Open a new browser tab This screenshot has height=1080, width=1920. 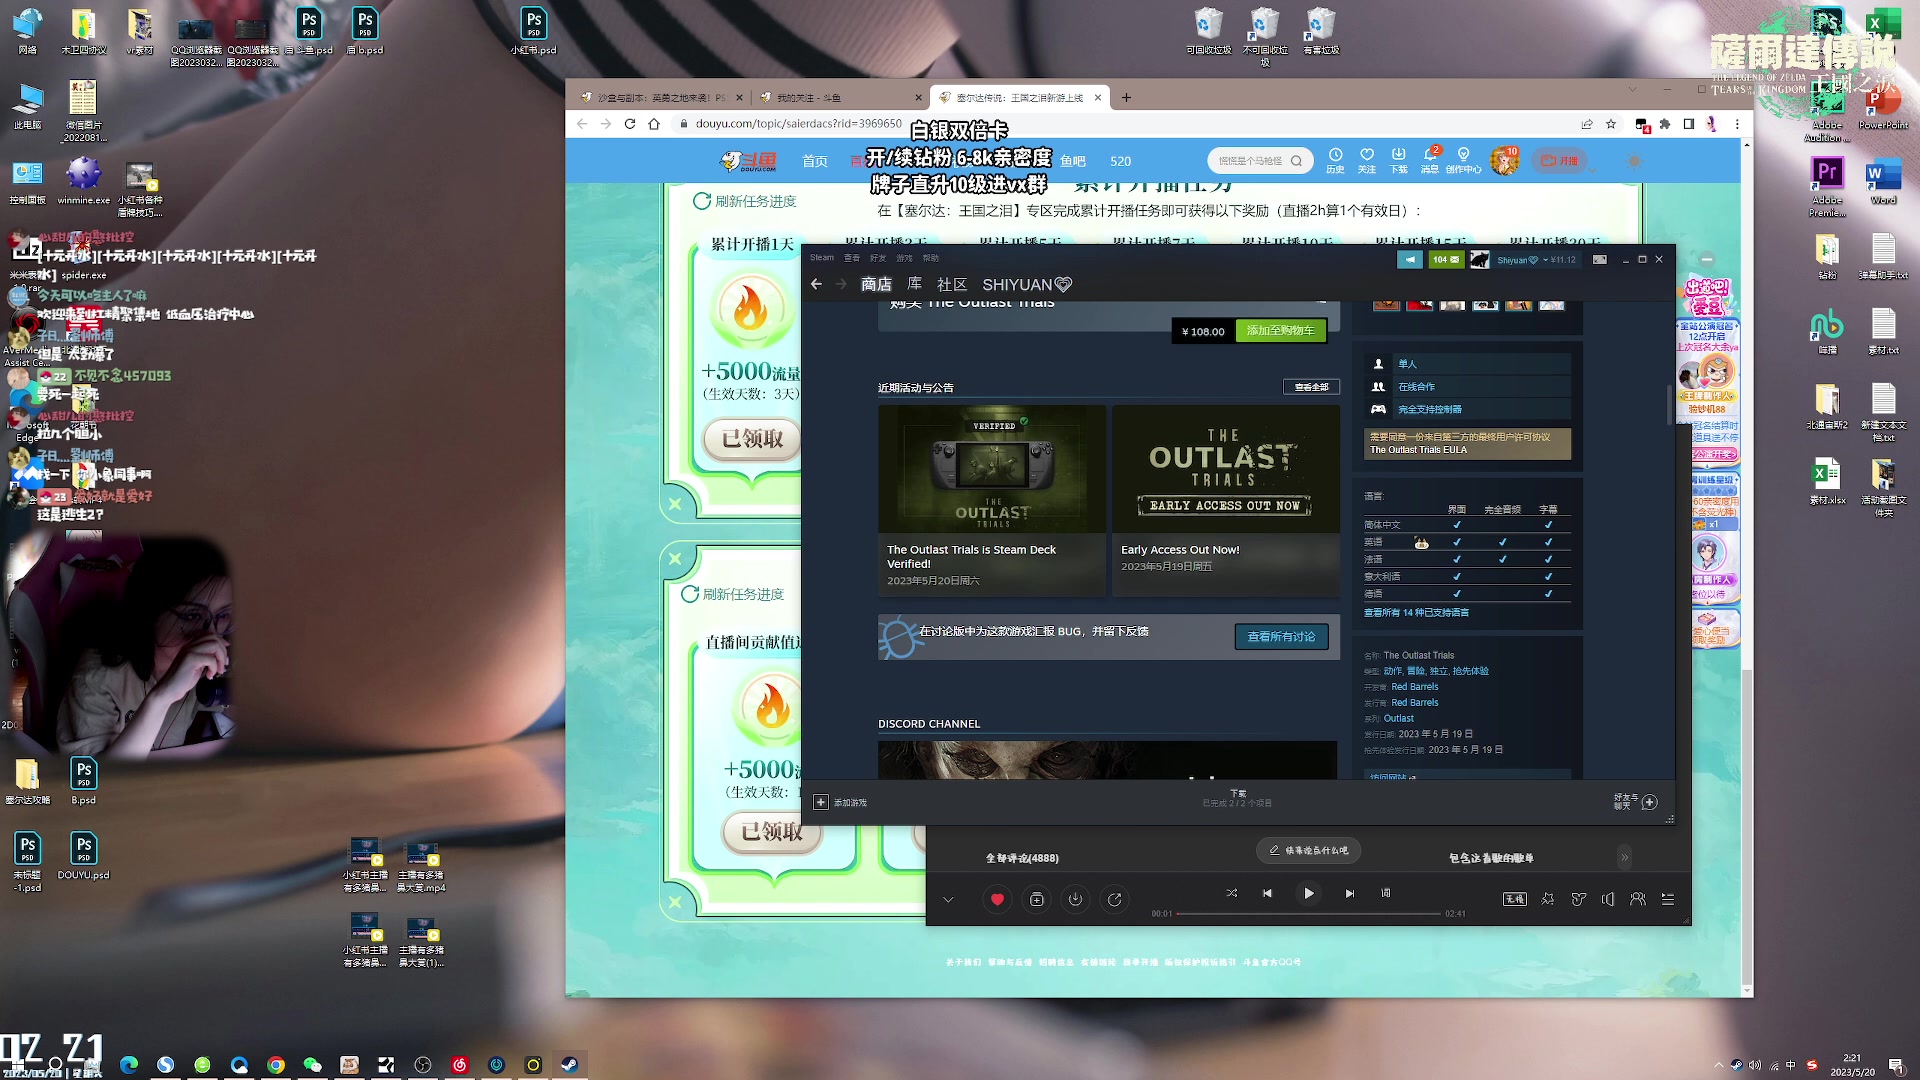[x=1126, y=97]
